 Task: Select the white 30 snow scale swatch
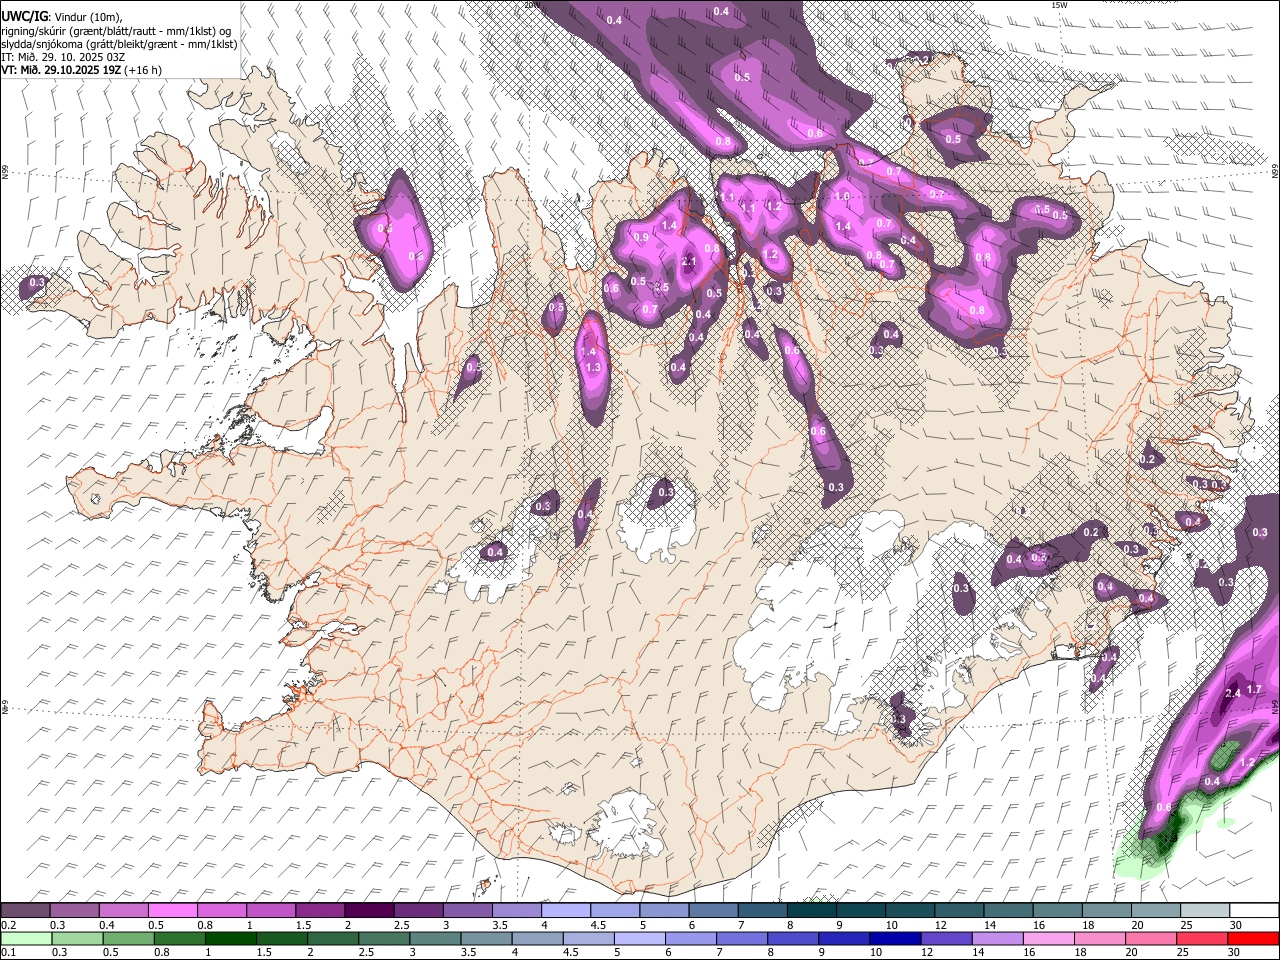tap(1254, 911)
